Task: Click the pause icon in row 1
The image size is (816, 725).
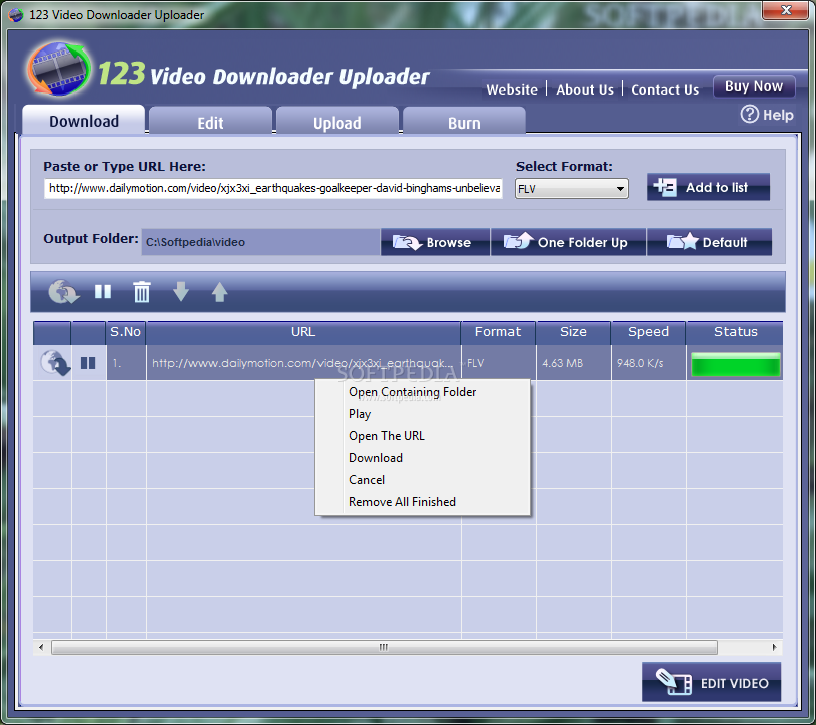Action: [88, 363]
